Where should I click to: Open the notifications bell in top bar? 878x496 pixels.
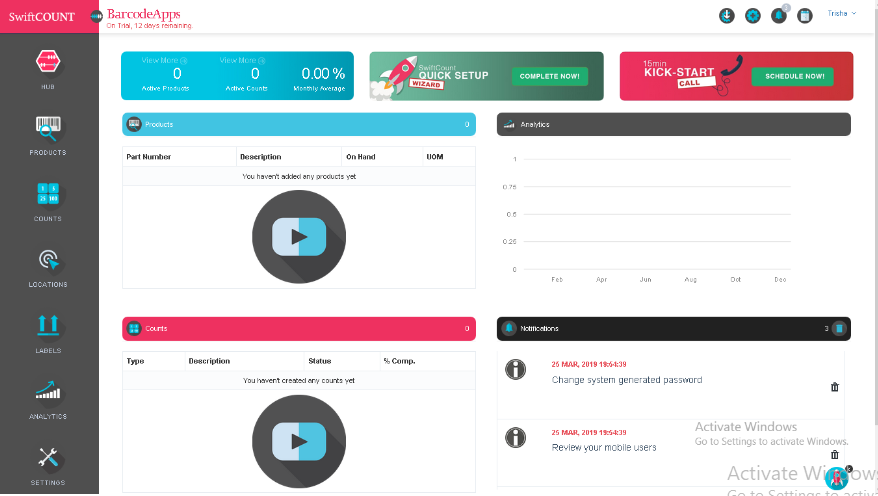coord(779,16)
